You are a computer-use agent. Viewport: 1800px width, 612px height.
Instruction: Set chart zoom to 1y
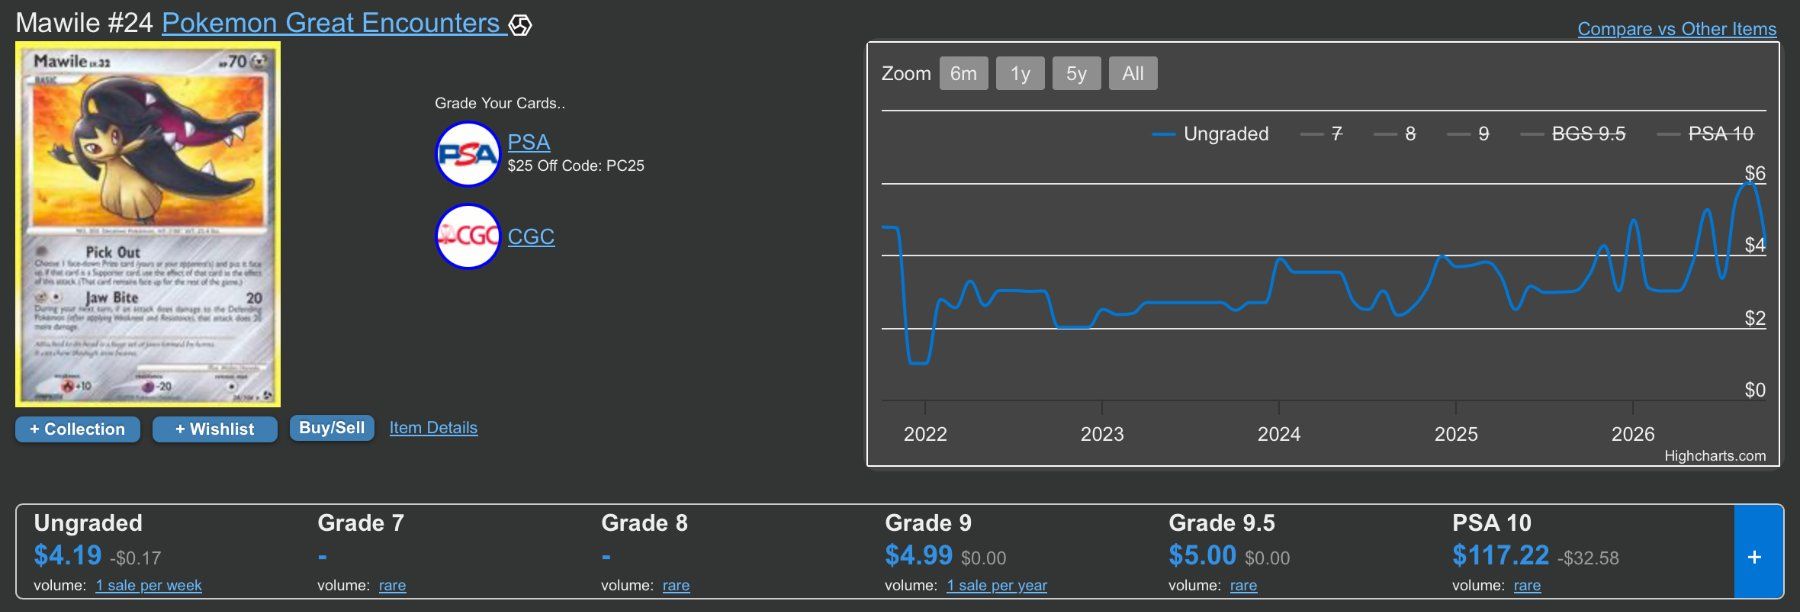pyautogui.click(x=1020, y=73)
